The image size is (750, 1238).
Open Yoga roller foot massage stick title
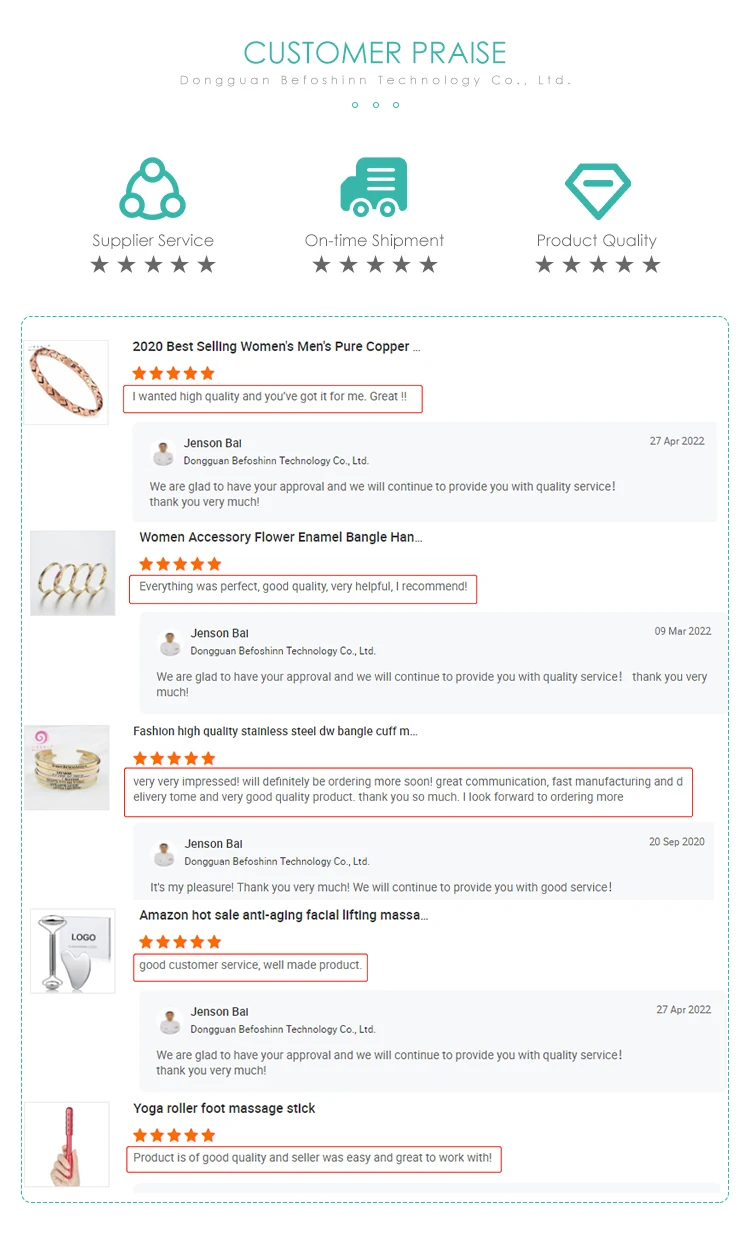224,1108
